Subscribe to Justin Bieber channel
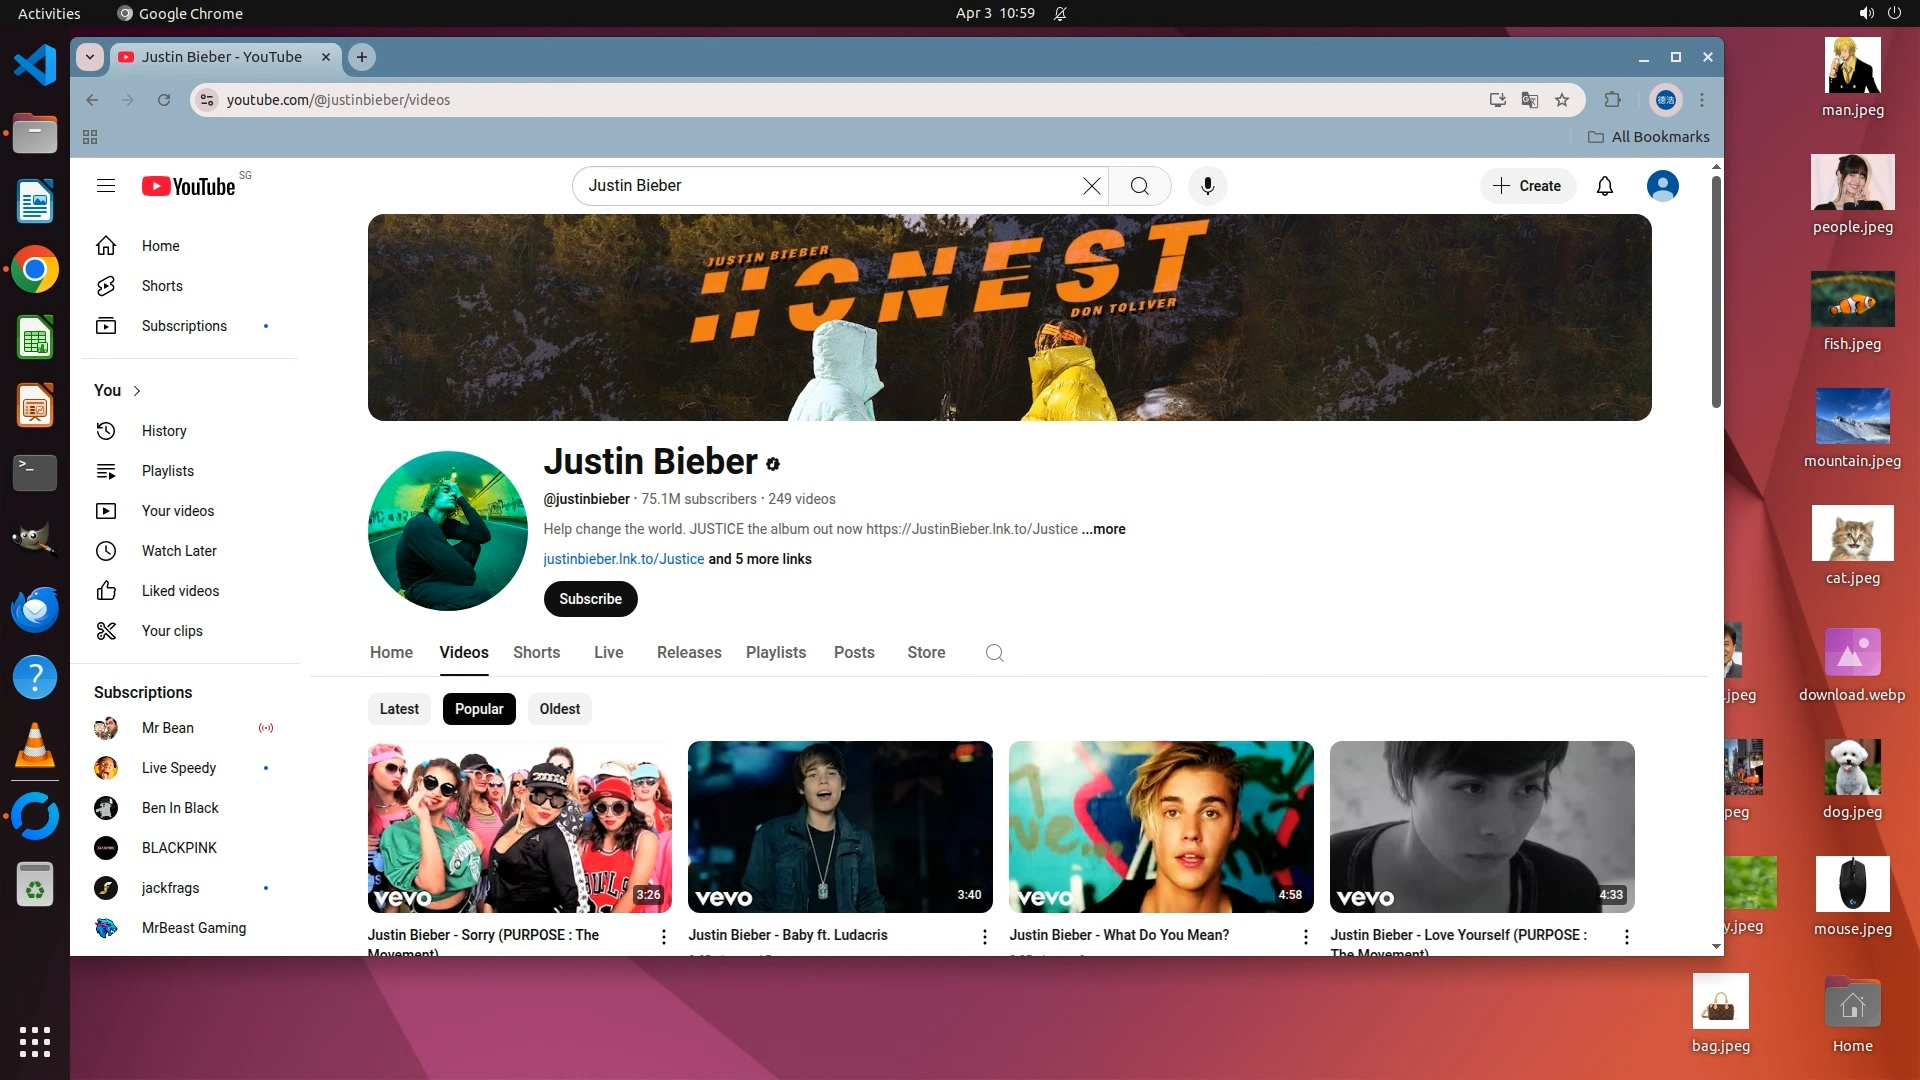Image resolution: width=1920 pixels, height=1080 pixels. pyautogui.click(x=590, y=599)
